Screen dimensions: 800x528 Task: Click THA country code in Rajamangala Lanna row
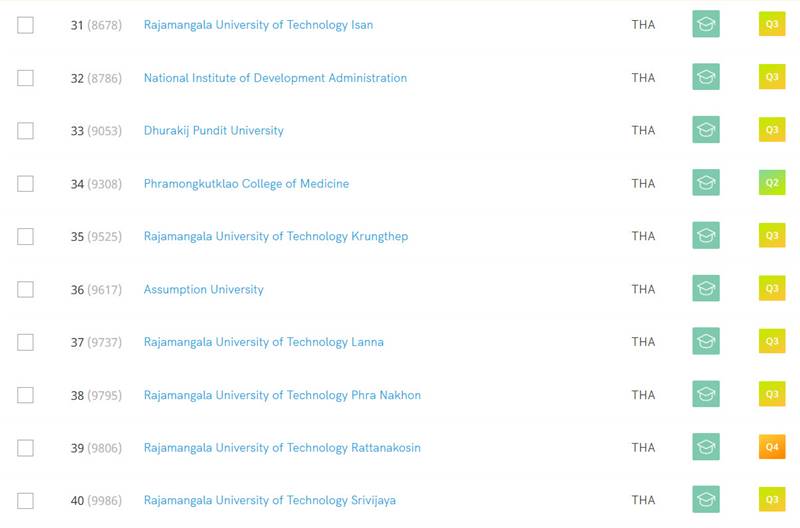click(643, 342)
